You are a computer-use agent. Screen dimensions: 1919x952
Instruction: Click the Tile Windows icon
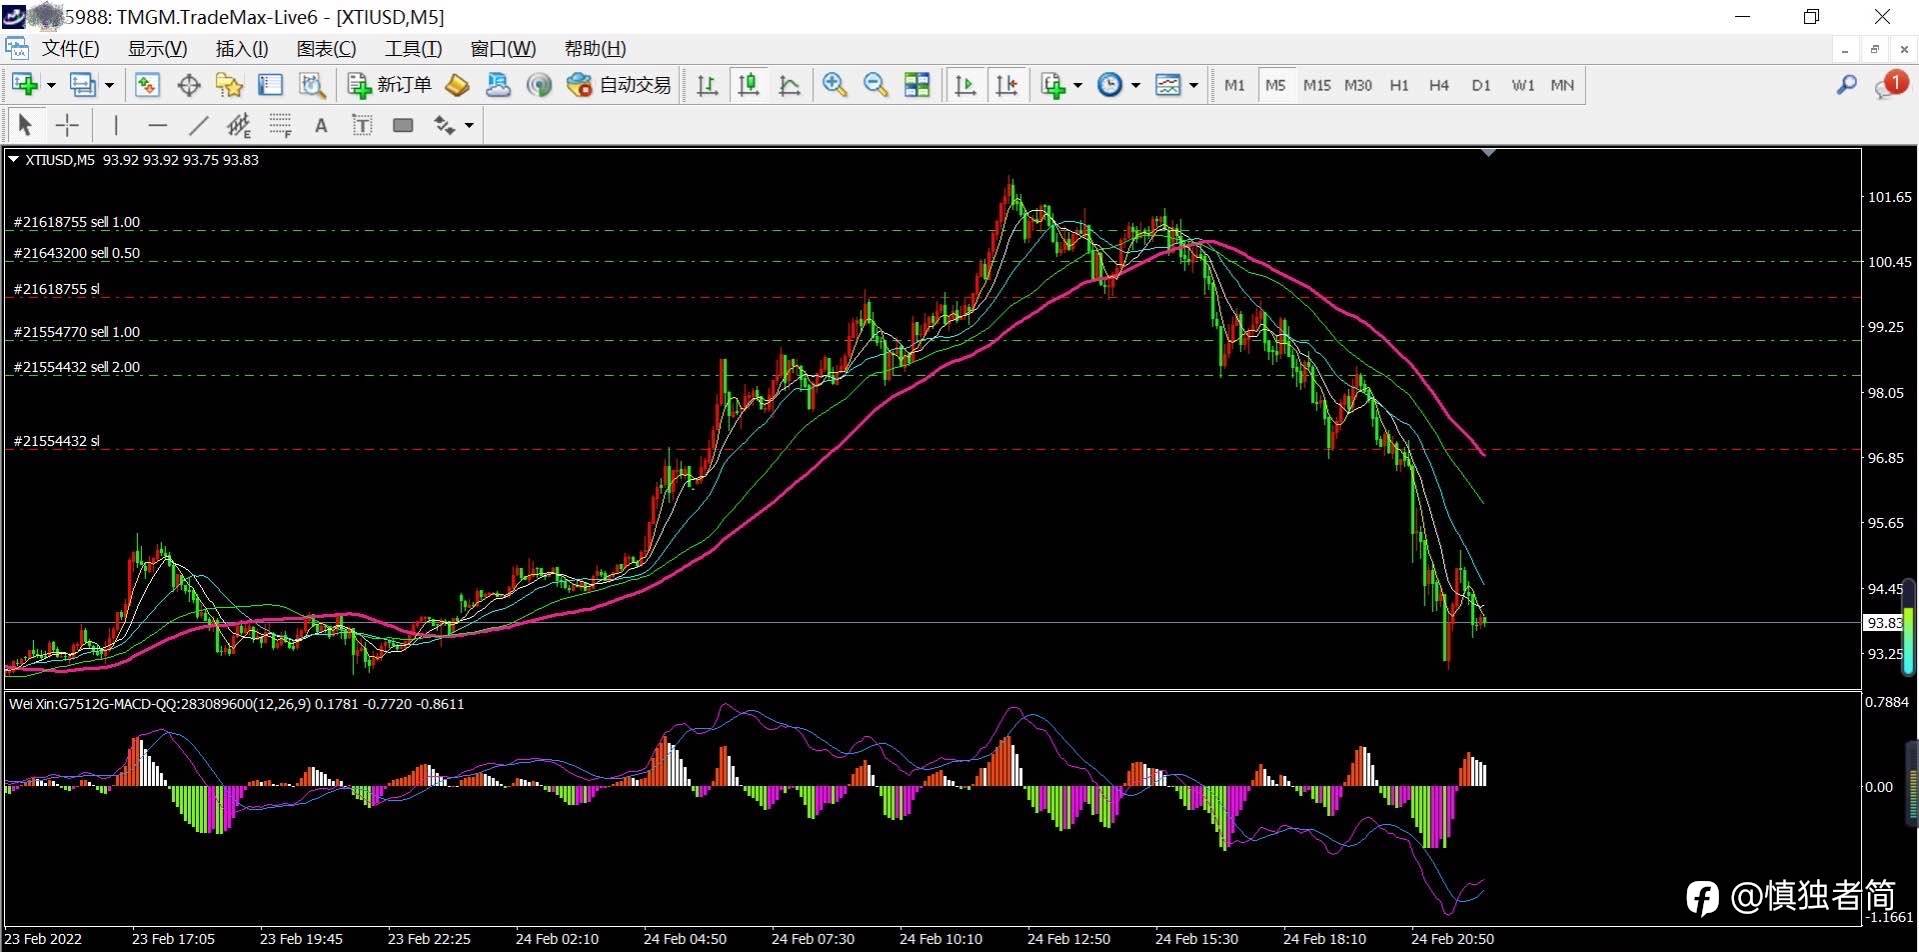click(x=916, y=86)
